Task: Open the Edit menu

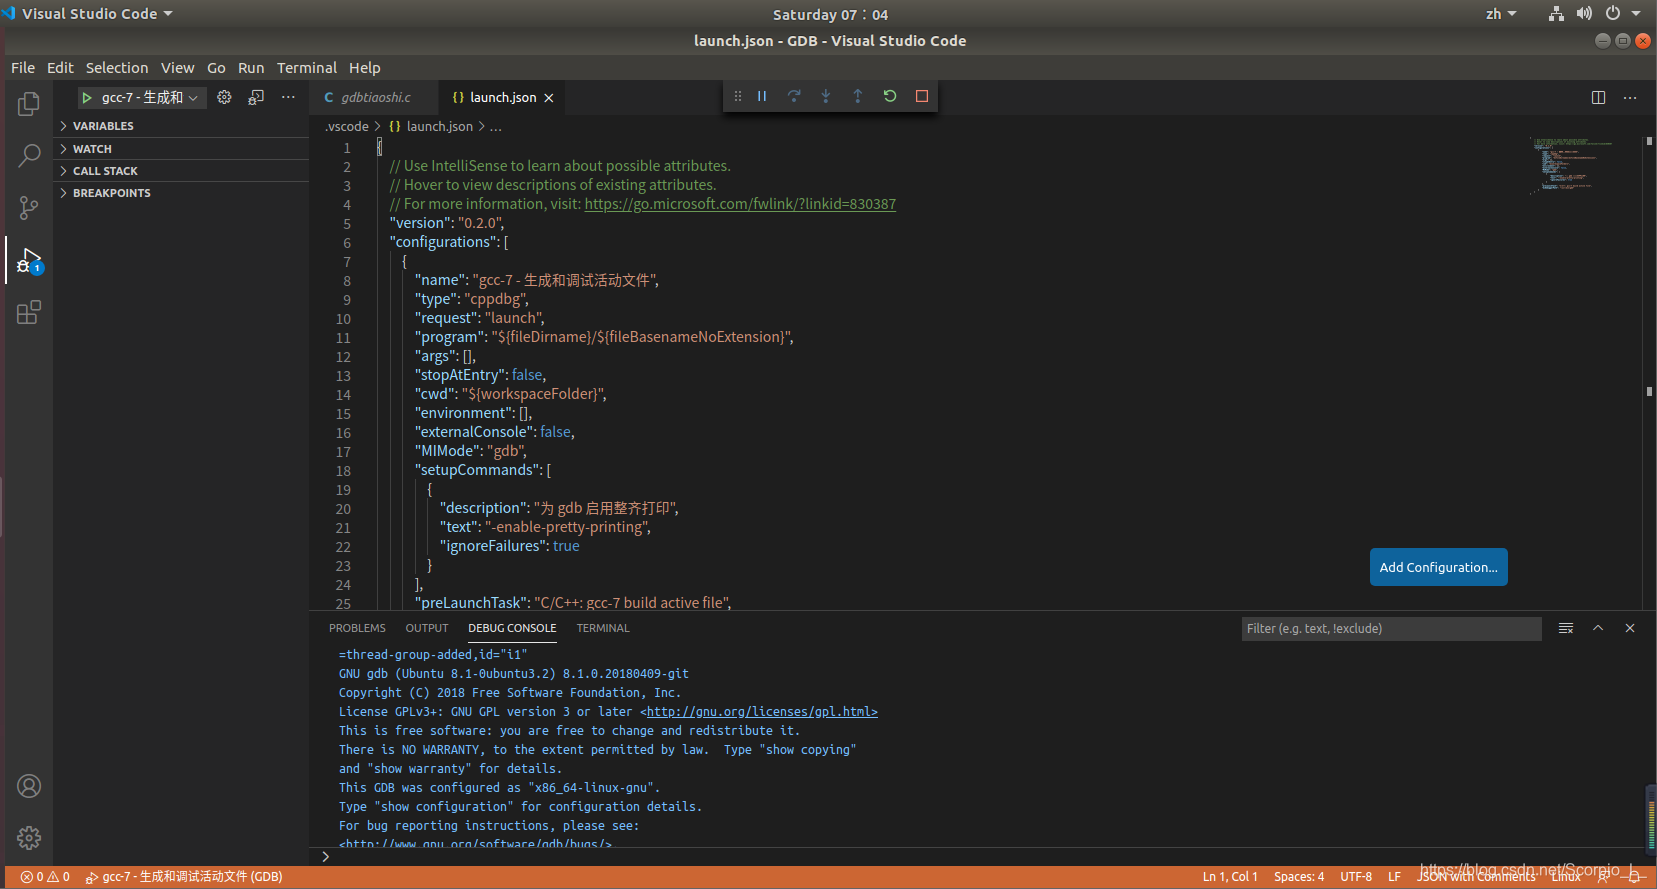Action: (60, 68)
